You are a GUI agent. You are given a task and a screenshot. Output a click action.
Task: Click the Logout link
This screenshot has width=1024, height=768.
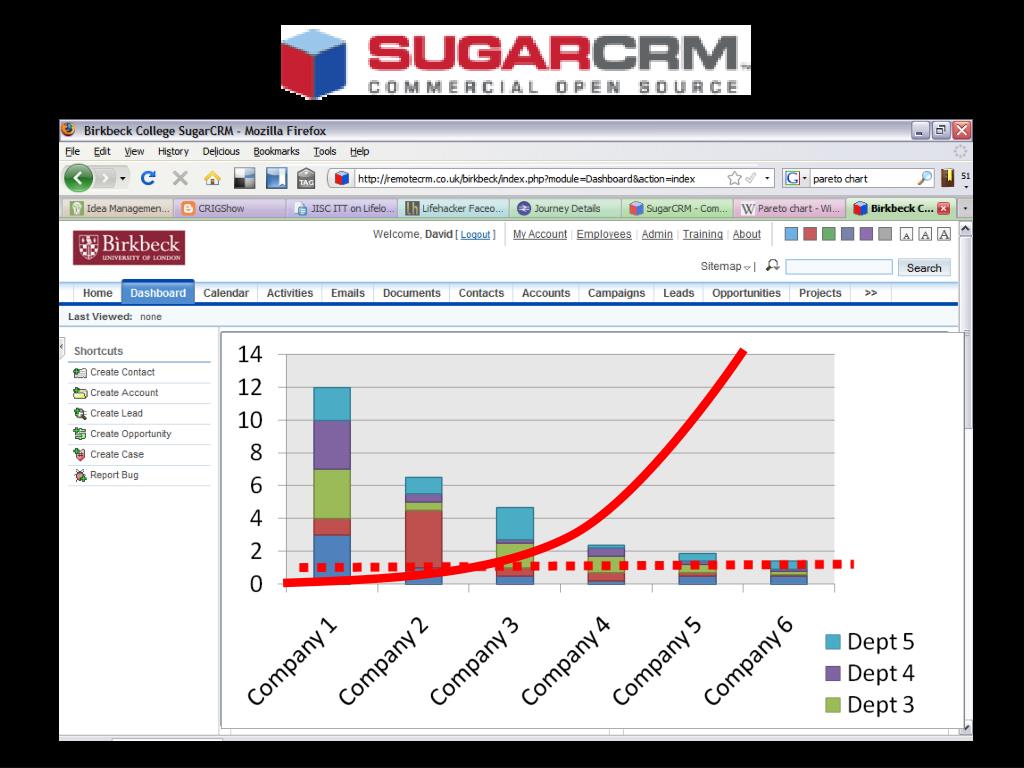[475, 234]
